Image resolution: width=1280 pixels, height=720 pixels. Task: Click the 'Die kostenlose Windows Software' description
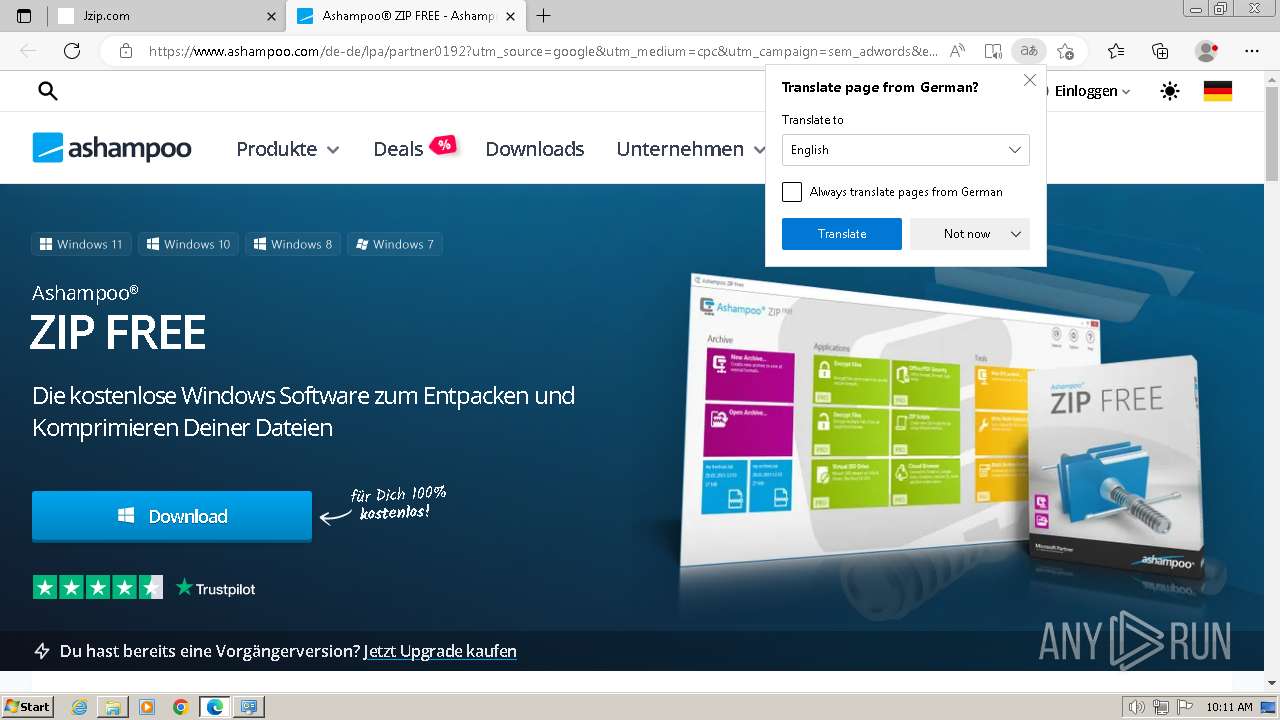click(304, 411)
